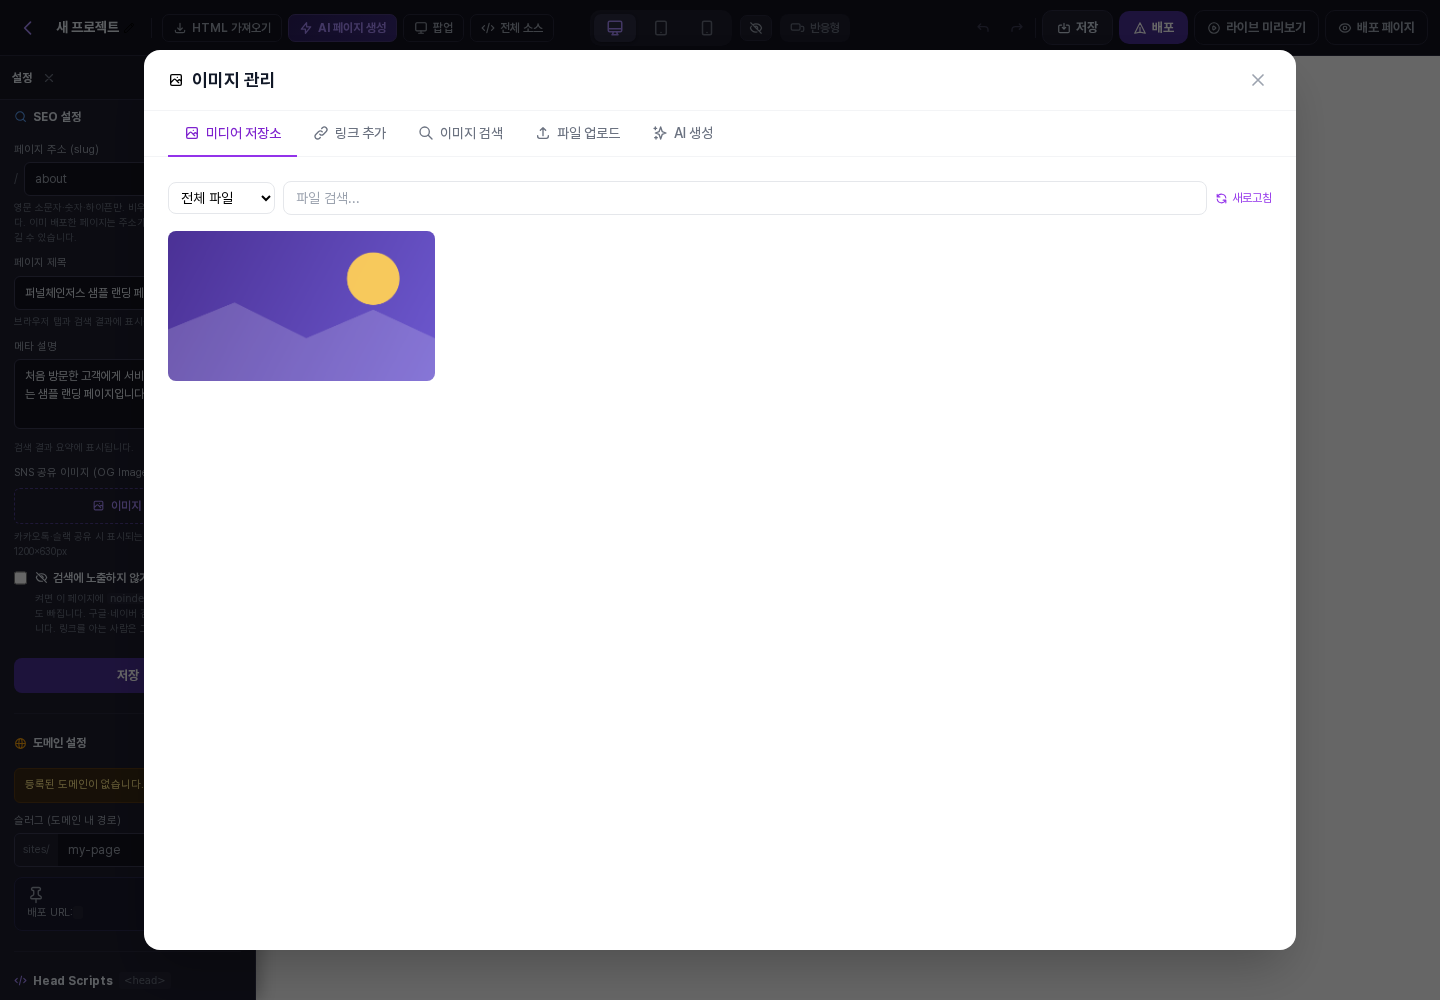Viewport: 1440px width, 1000px height.
Task: Click HTML 가져오기 in the editor toolbar
Action: (x=222, y=28)
